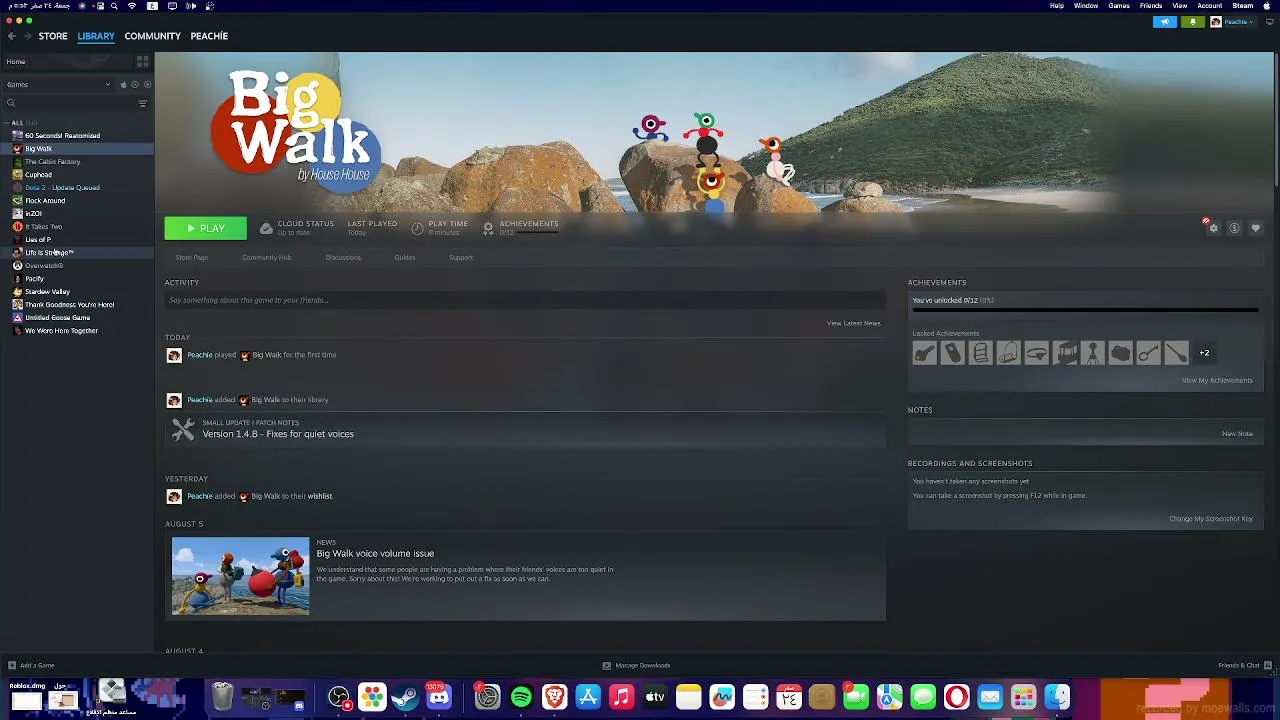Open the PEACHIE profile tab
The width and height of the screenshot is (1280, 720).
click(209, 36)
